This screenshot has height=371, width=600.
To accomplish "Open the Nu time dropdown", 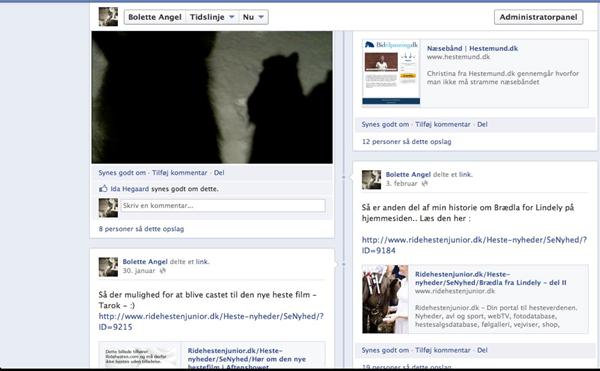I will point(253,17).
